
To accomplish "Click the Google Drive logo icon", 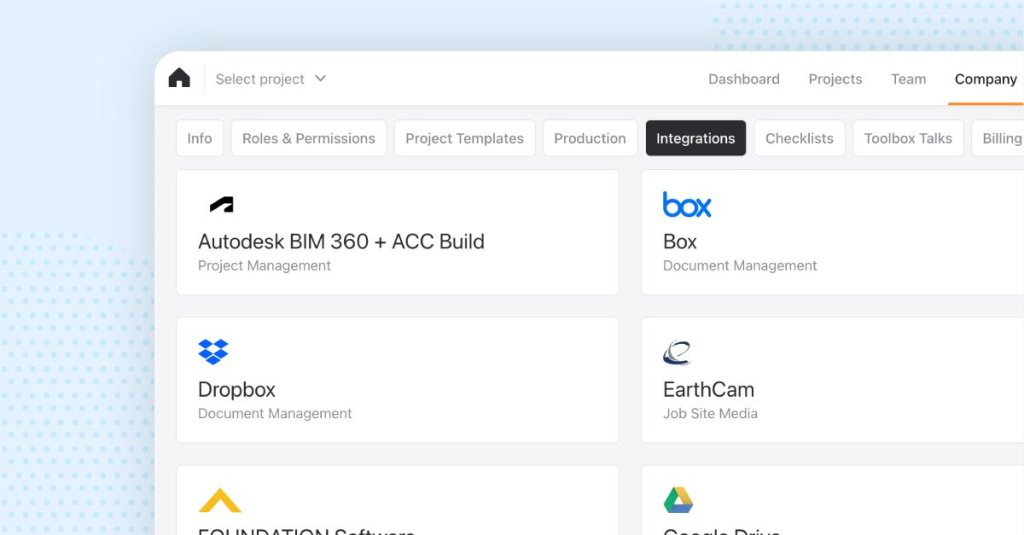I will point(678,500).
